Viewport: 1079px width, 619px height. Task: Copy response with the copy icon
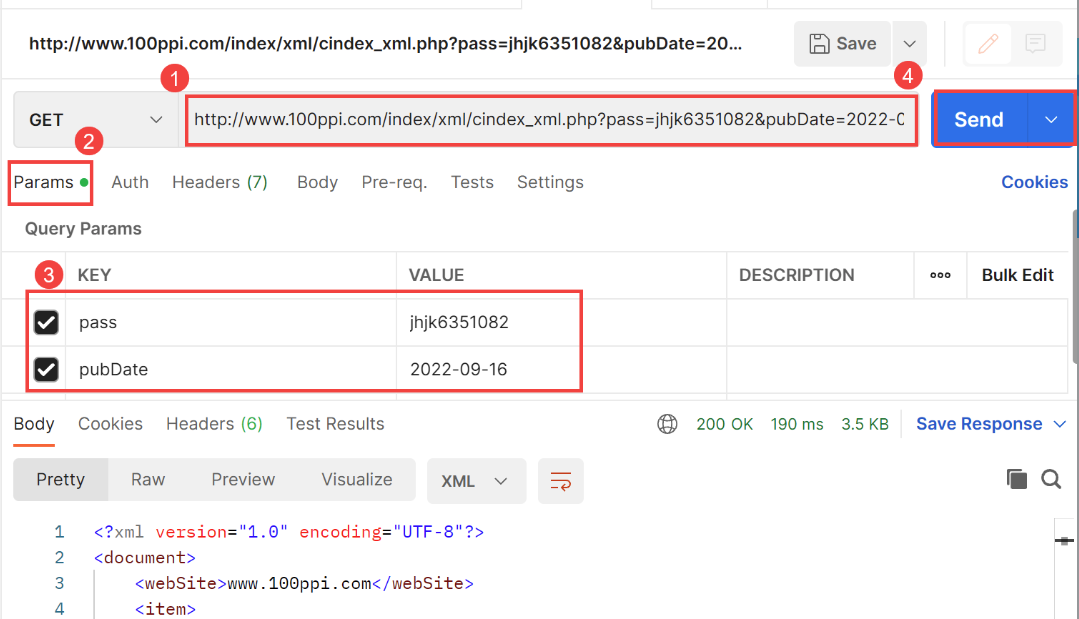tap(1016, 479)
